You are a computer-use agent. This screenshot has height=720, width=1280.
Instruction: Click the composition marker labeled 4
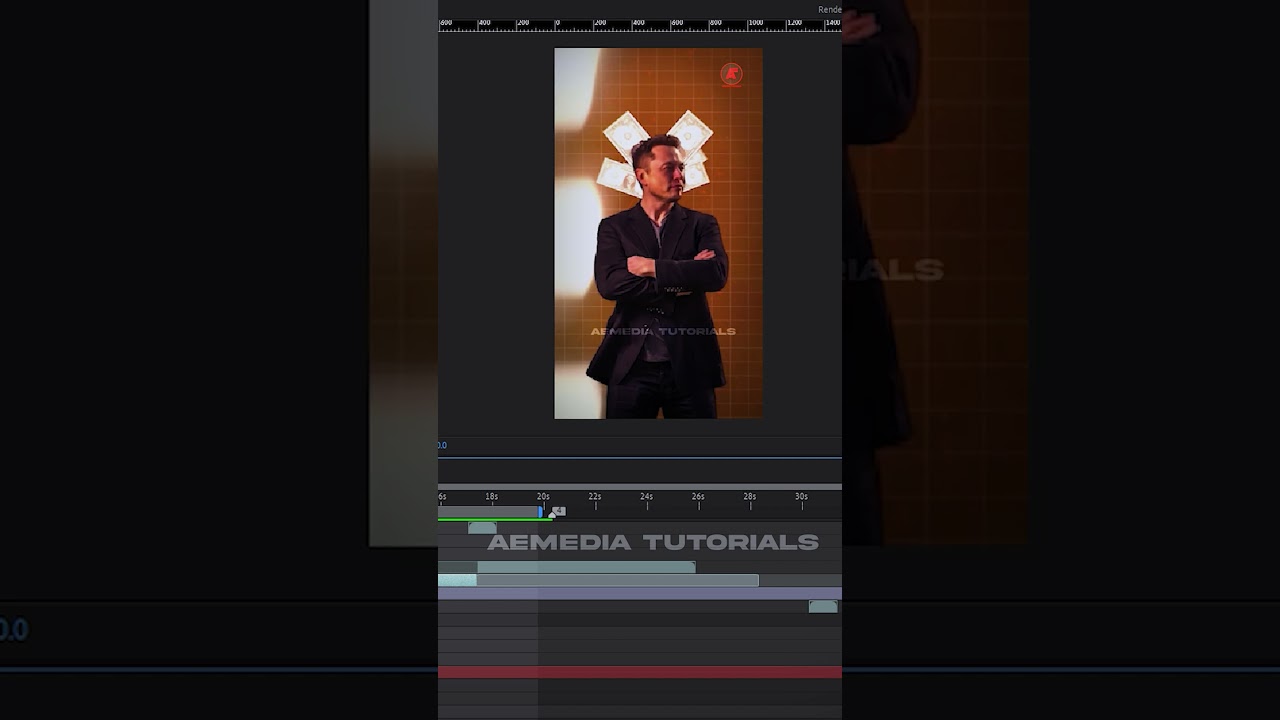point(559,511)
